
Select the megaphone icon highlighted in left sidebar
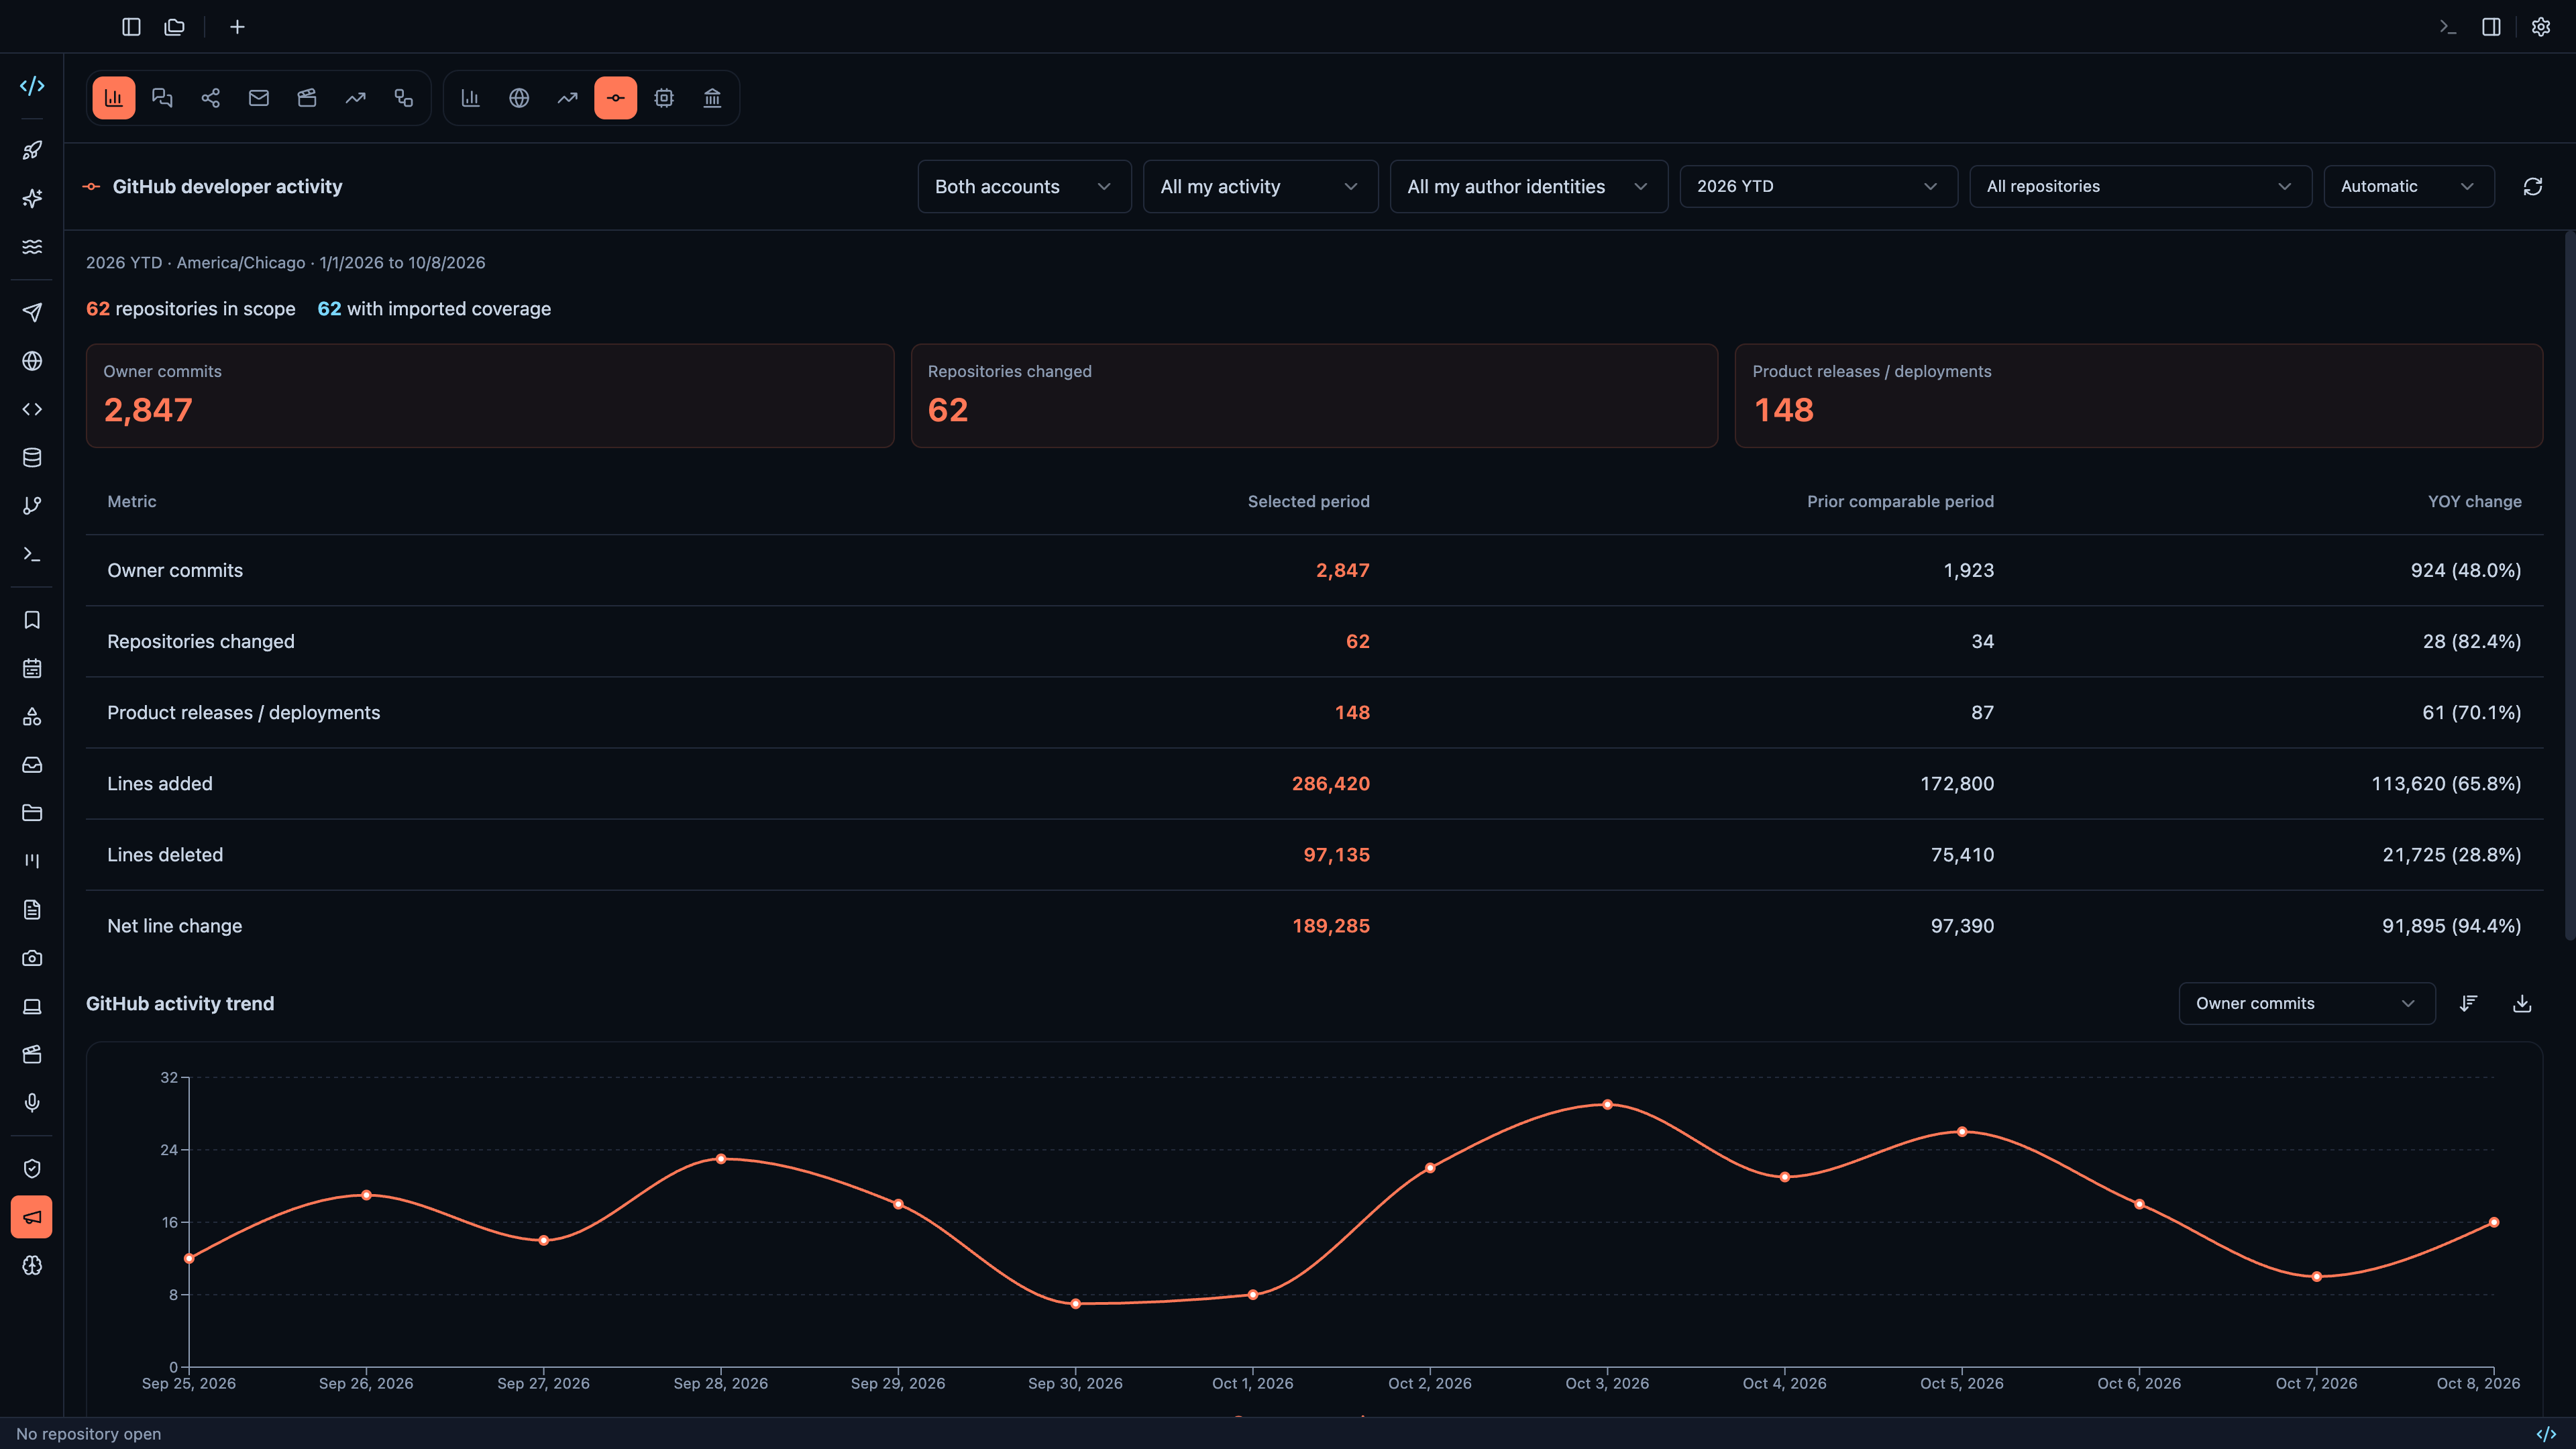(32, 1217)
